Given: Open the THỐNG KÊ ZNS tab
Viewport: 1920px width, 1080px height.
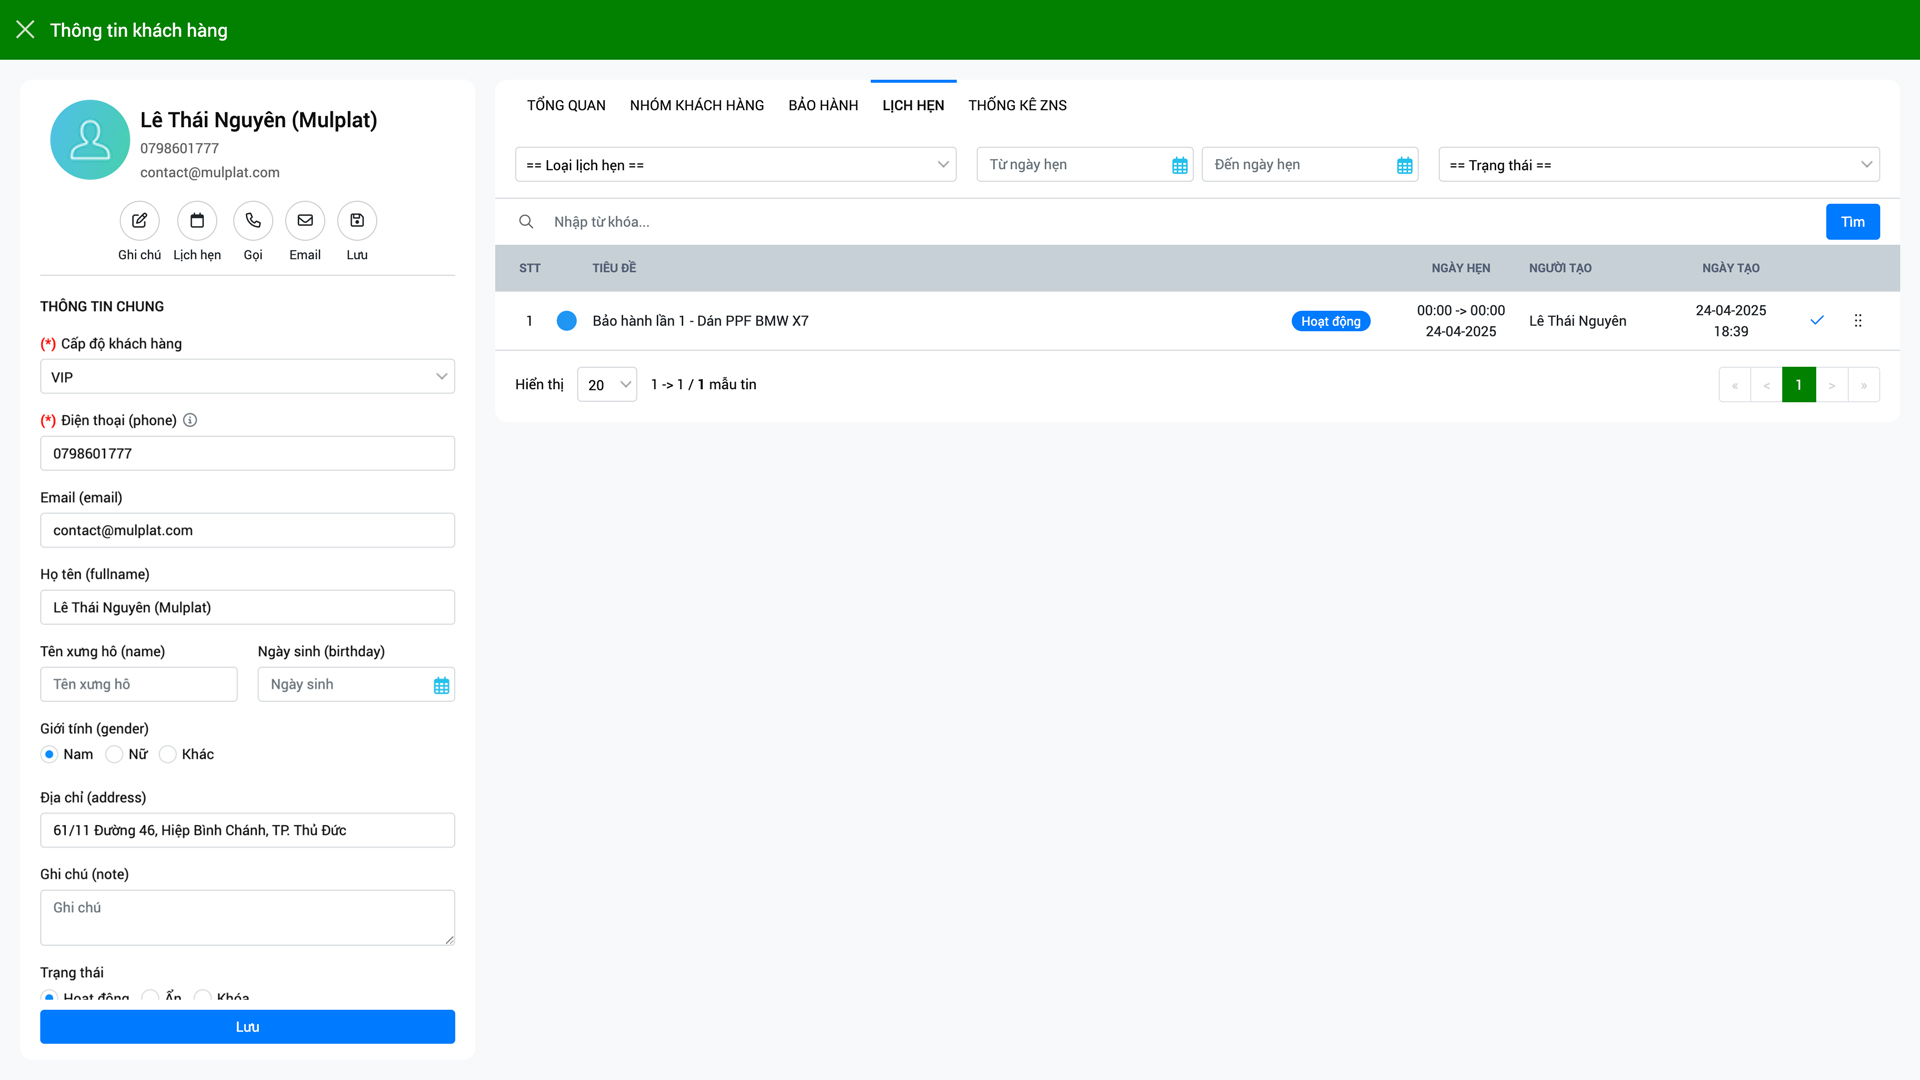Looking at the screenshot, I should pyautogui.click(x=1017, y=105).
